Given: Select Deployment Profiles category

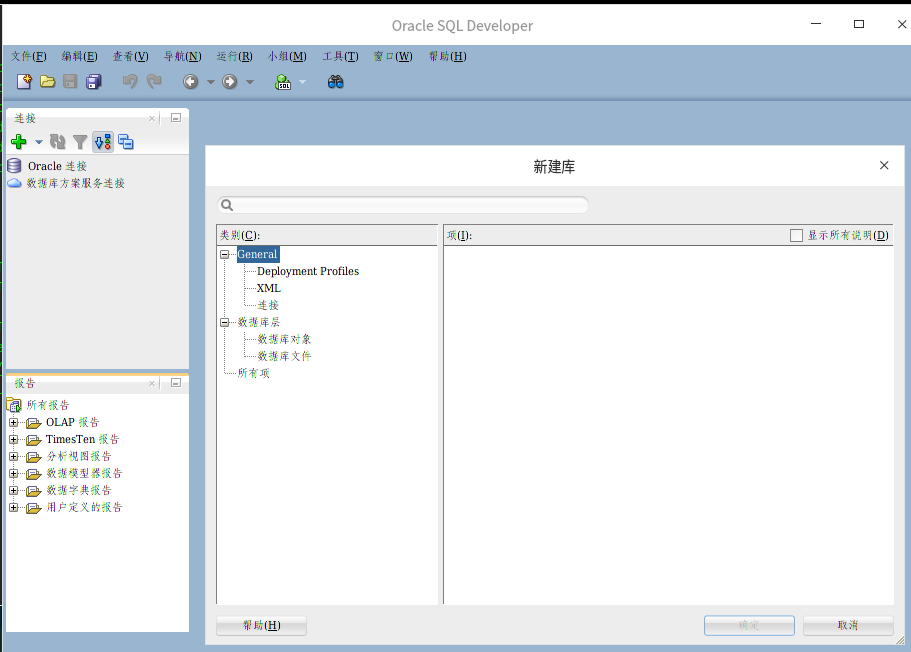Looking at the screenshot, I should (x=308, y=271).
